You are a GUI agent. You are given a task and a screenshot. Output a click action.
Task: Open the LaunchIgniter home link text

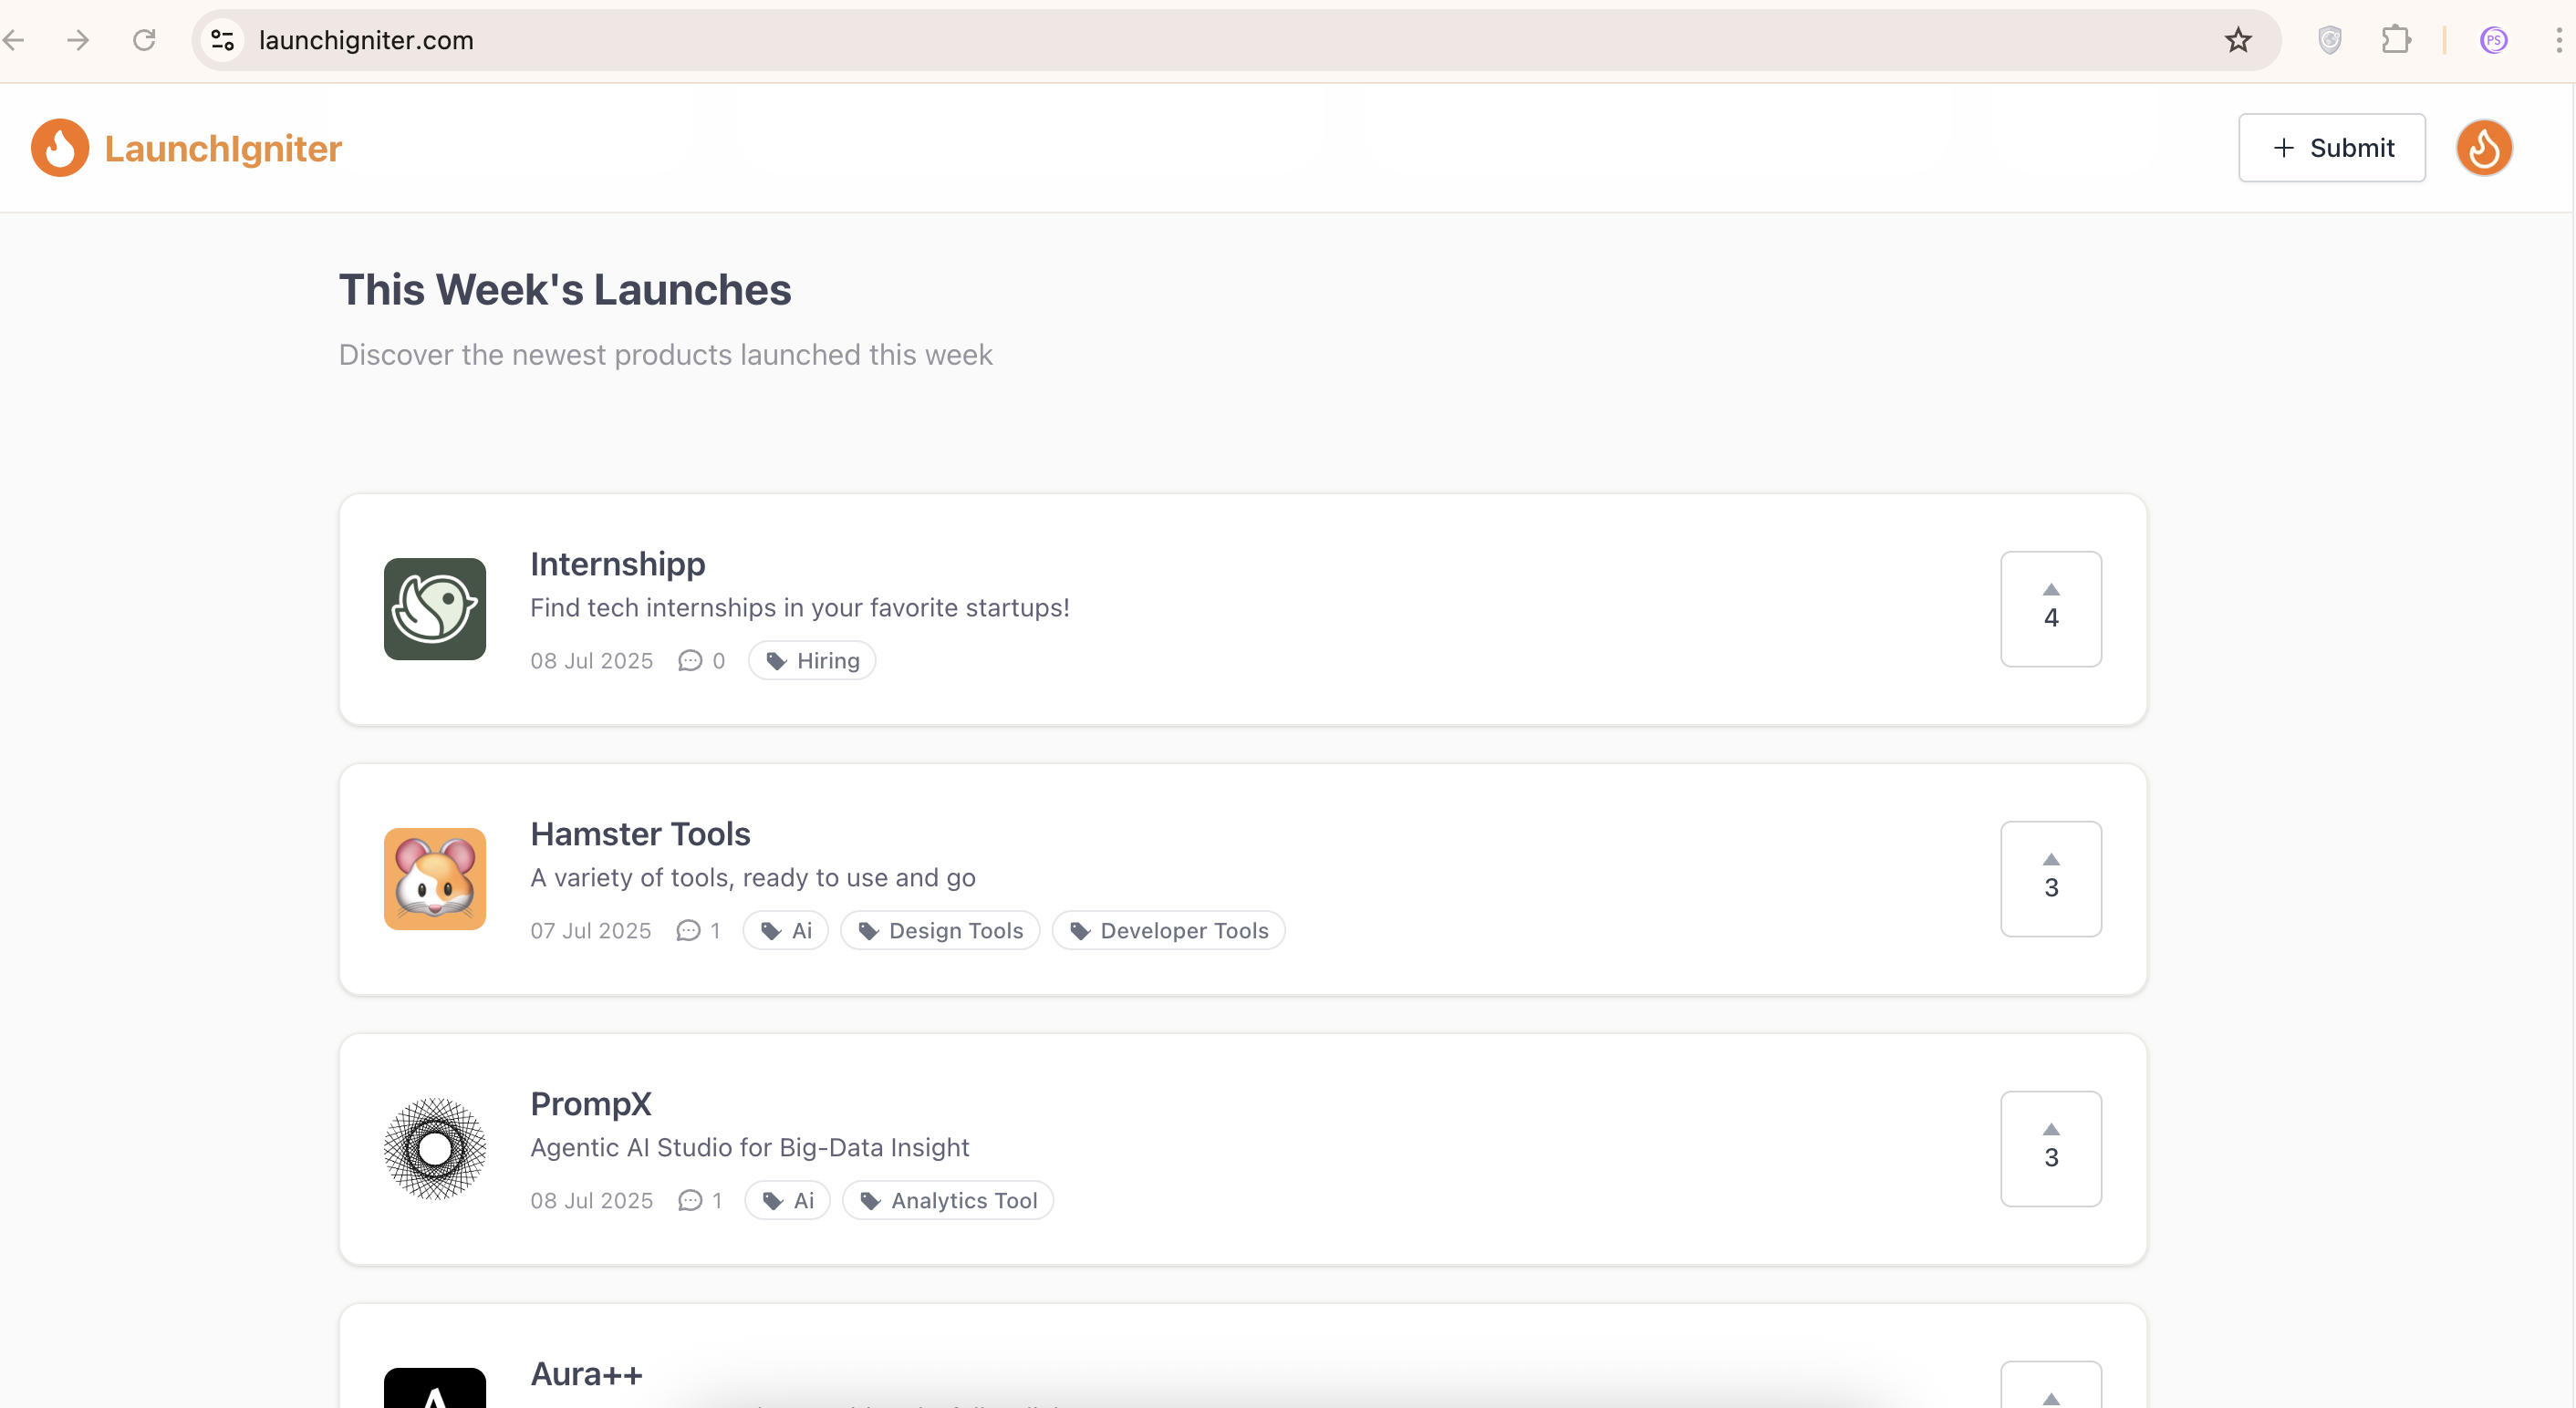(x=223, y=148)
